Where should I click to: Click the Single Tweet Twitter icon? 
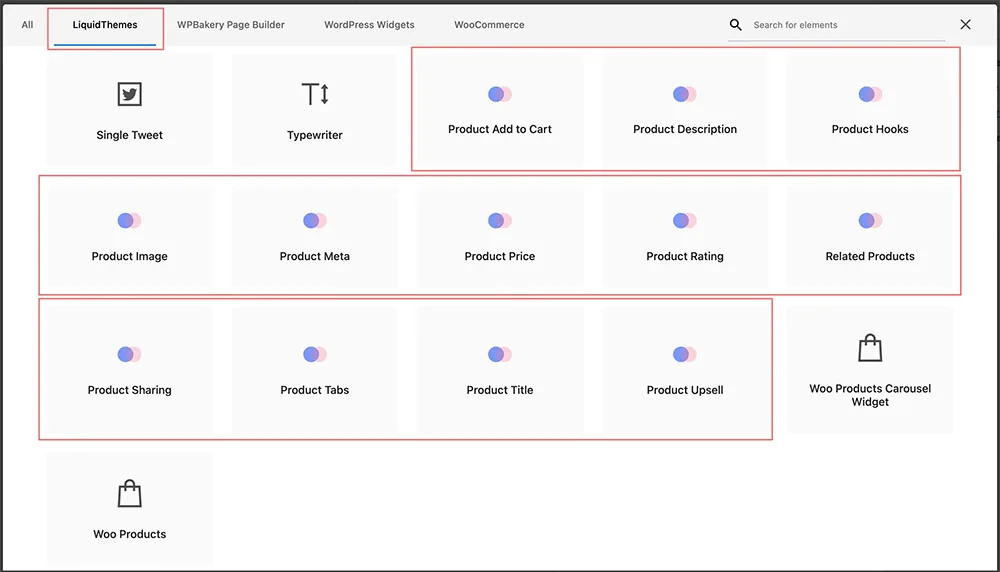coord(129,94)
